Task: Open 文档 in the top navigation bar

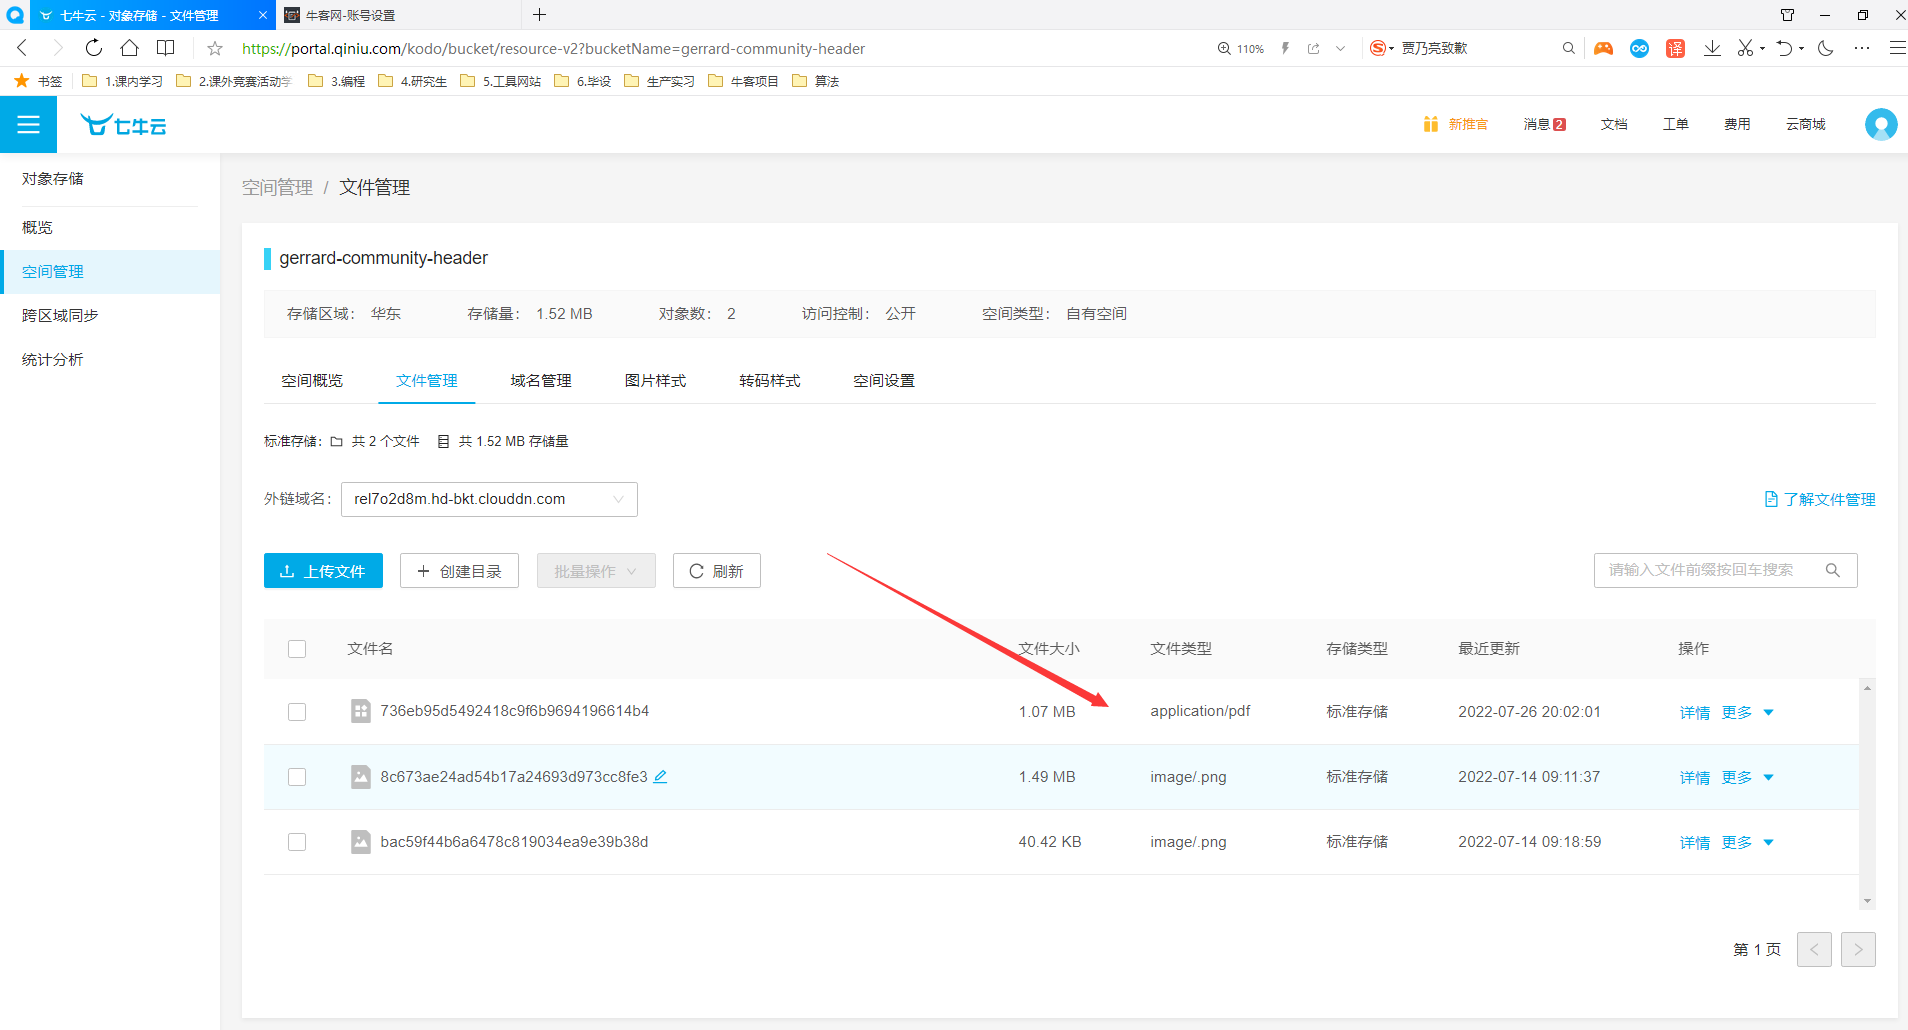Action: click(x=1613, y=124)
